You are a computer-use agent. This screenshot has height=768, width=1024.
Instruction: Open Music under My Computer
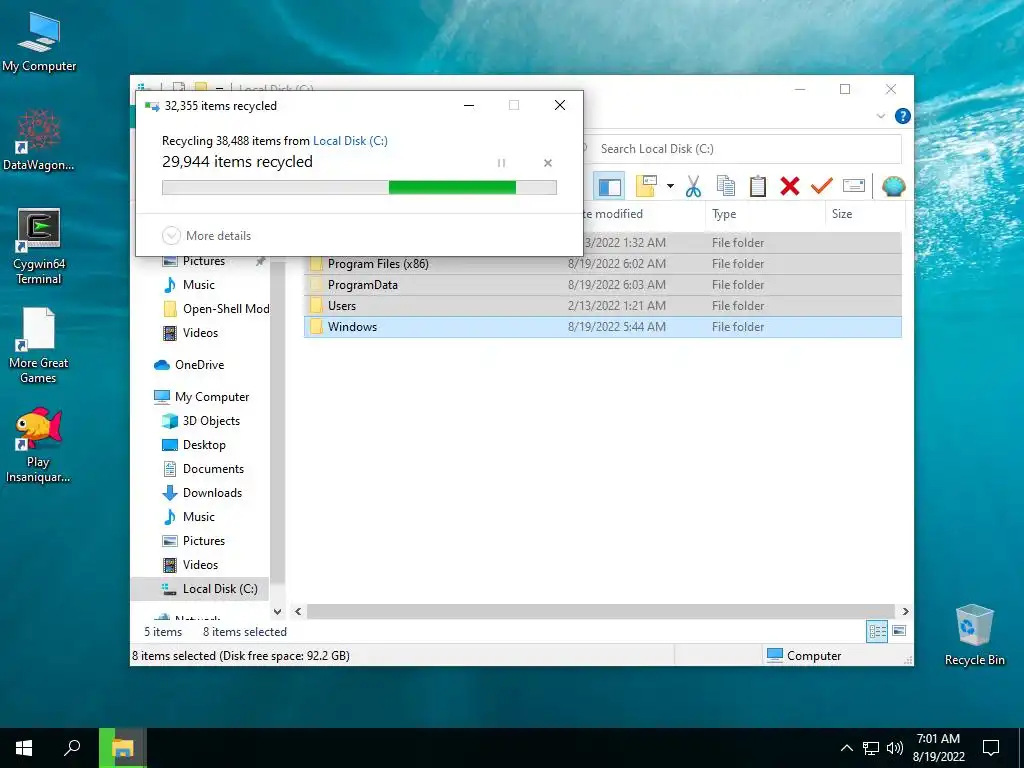[x=189, y=517]
